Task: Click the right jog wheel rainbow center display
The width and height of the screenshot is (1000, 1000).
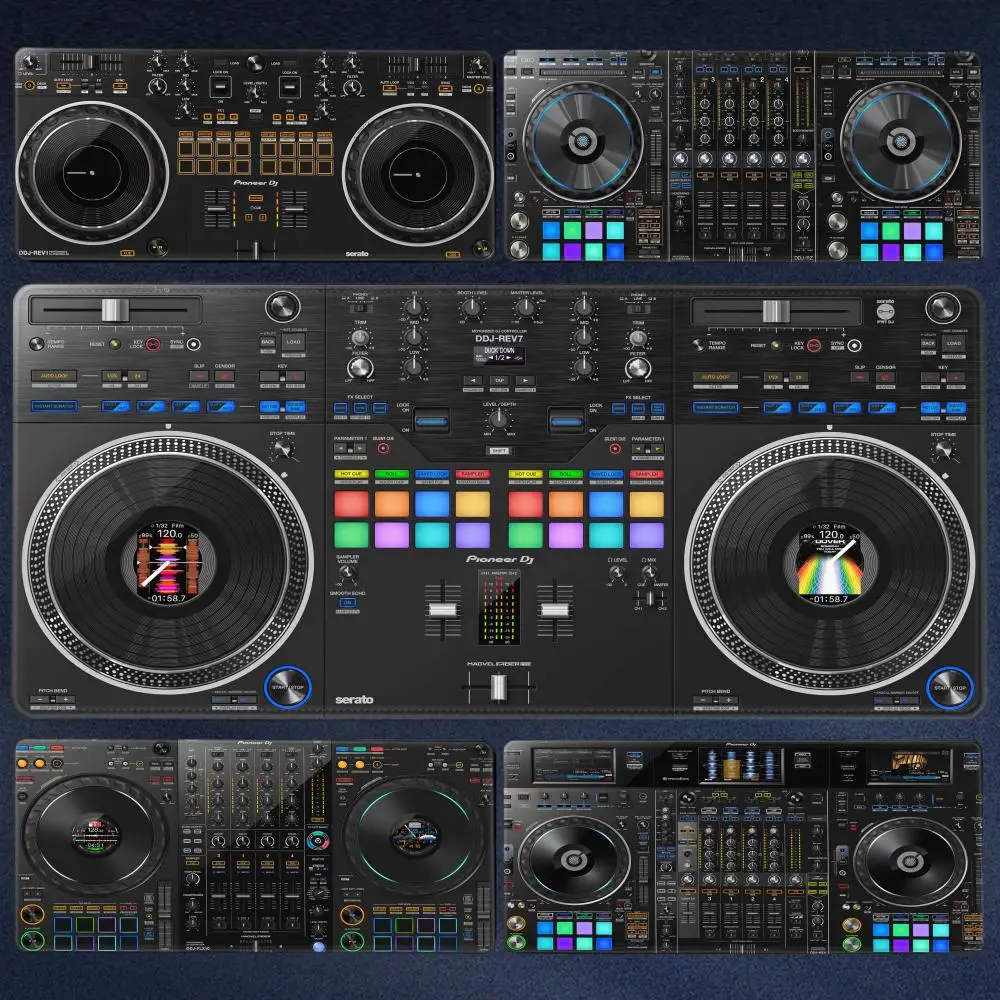Action: coord(830,562)
